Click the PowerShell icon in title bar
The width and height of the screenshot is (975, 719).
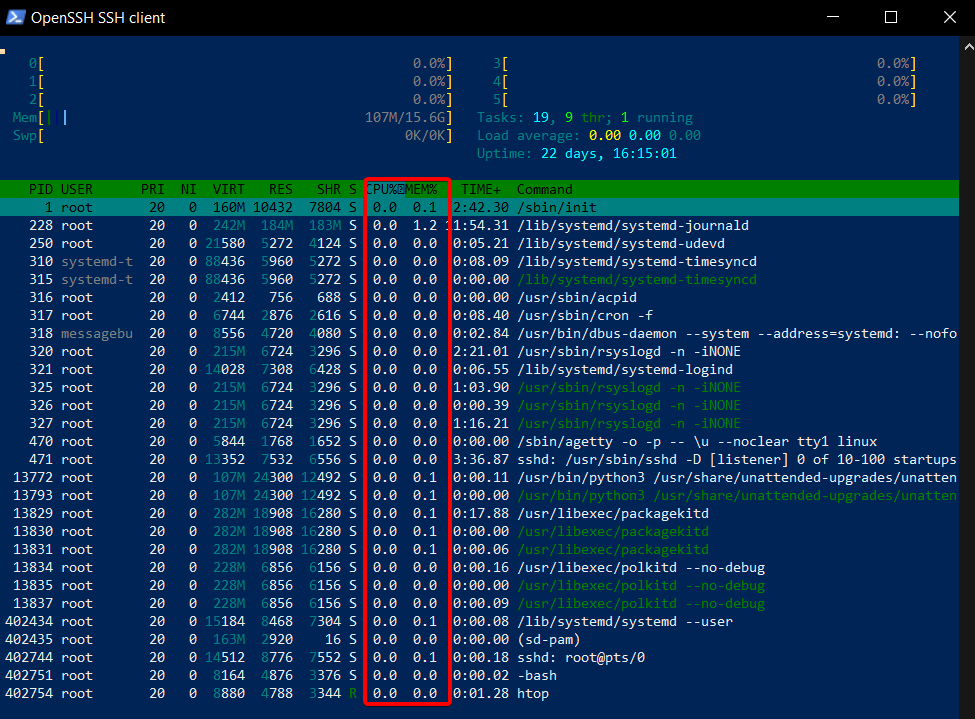[16, 17]
